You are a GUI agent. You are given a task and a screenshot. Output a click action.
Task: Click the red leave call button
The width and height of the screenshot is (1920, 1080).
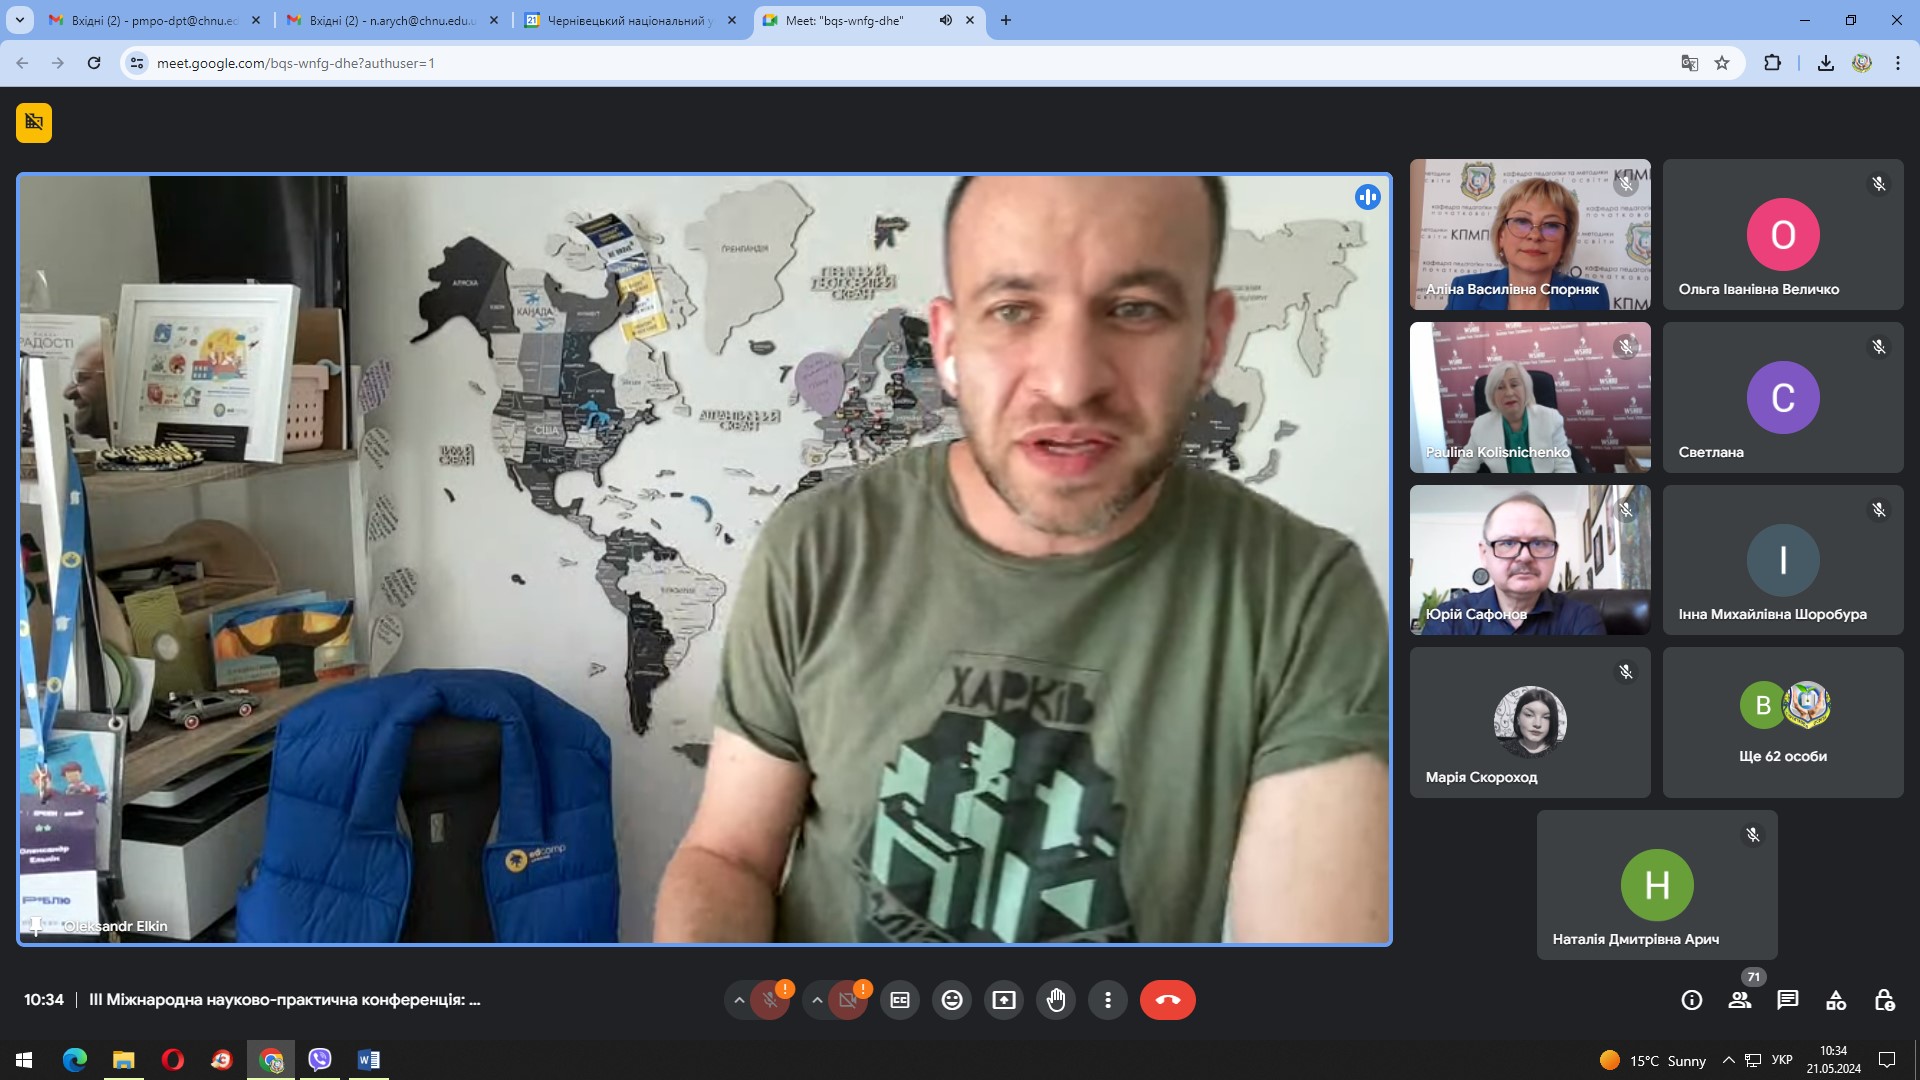tap(1167, 1000)
